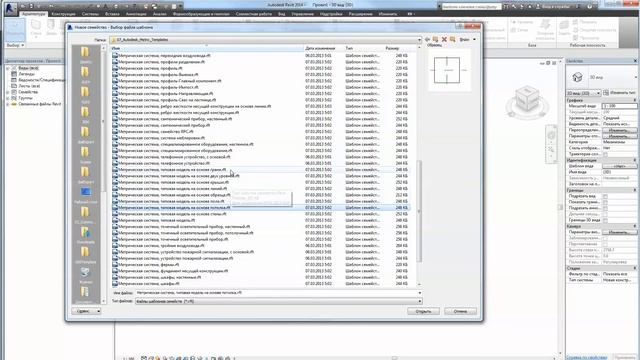640x360 pixels.
Task: Select the computer place in dialog sidebar
Action: (x=85, y=274)
